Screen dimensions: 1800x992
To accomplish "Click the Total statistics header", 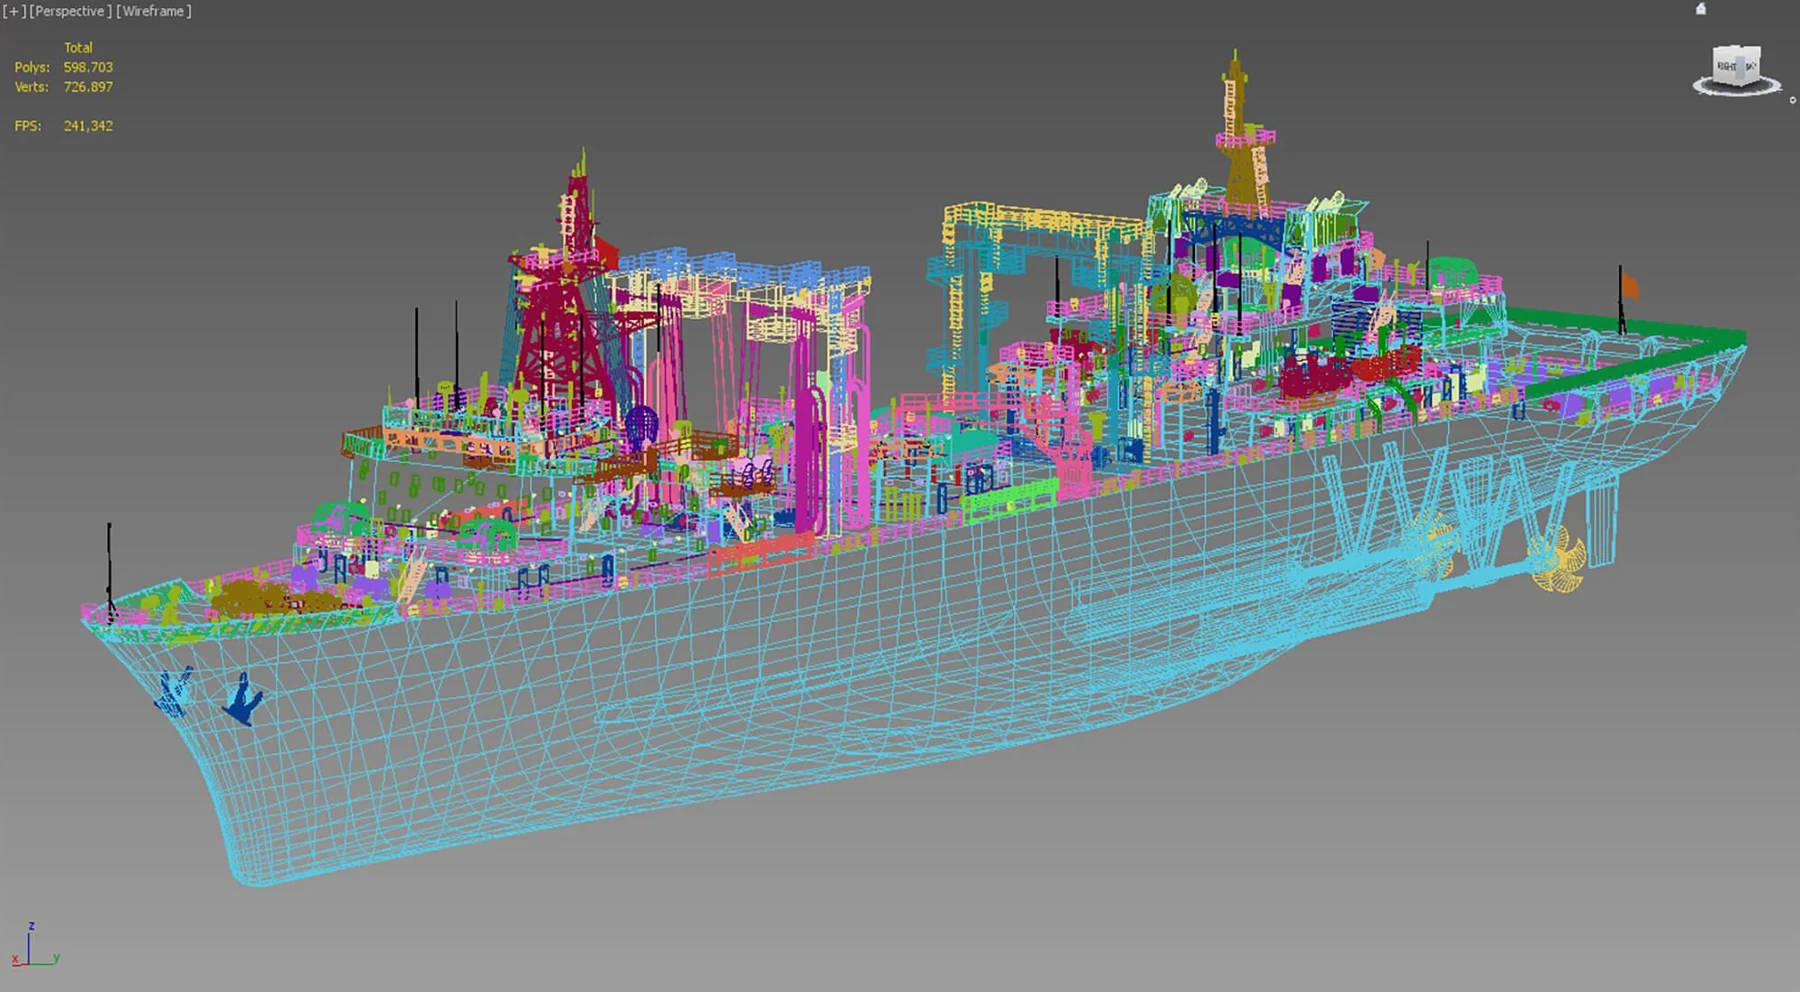I will coord(78,47).
